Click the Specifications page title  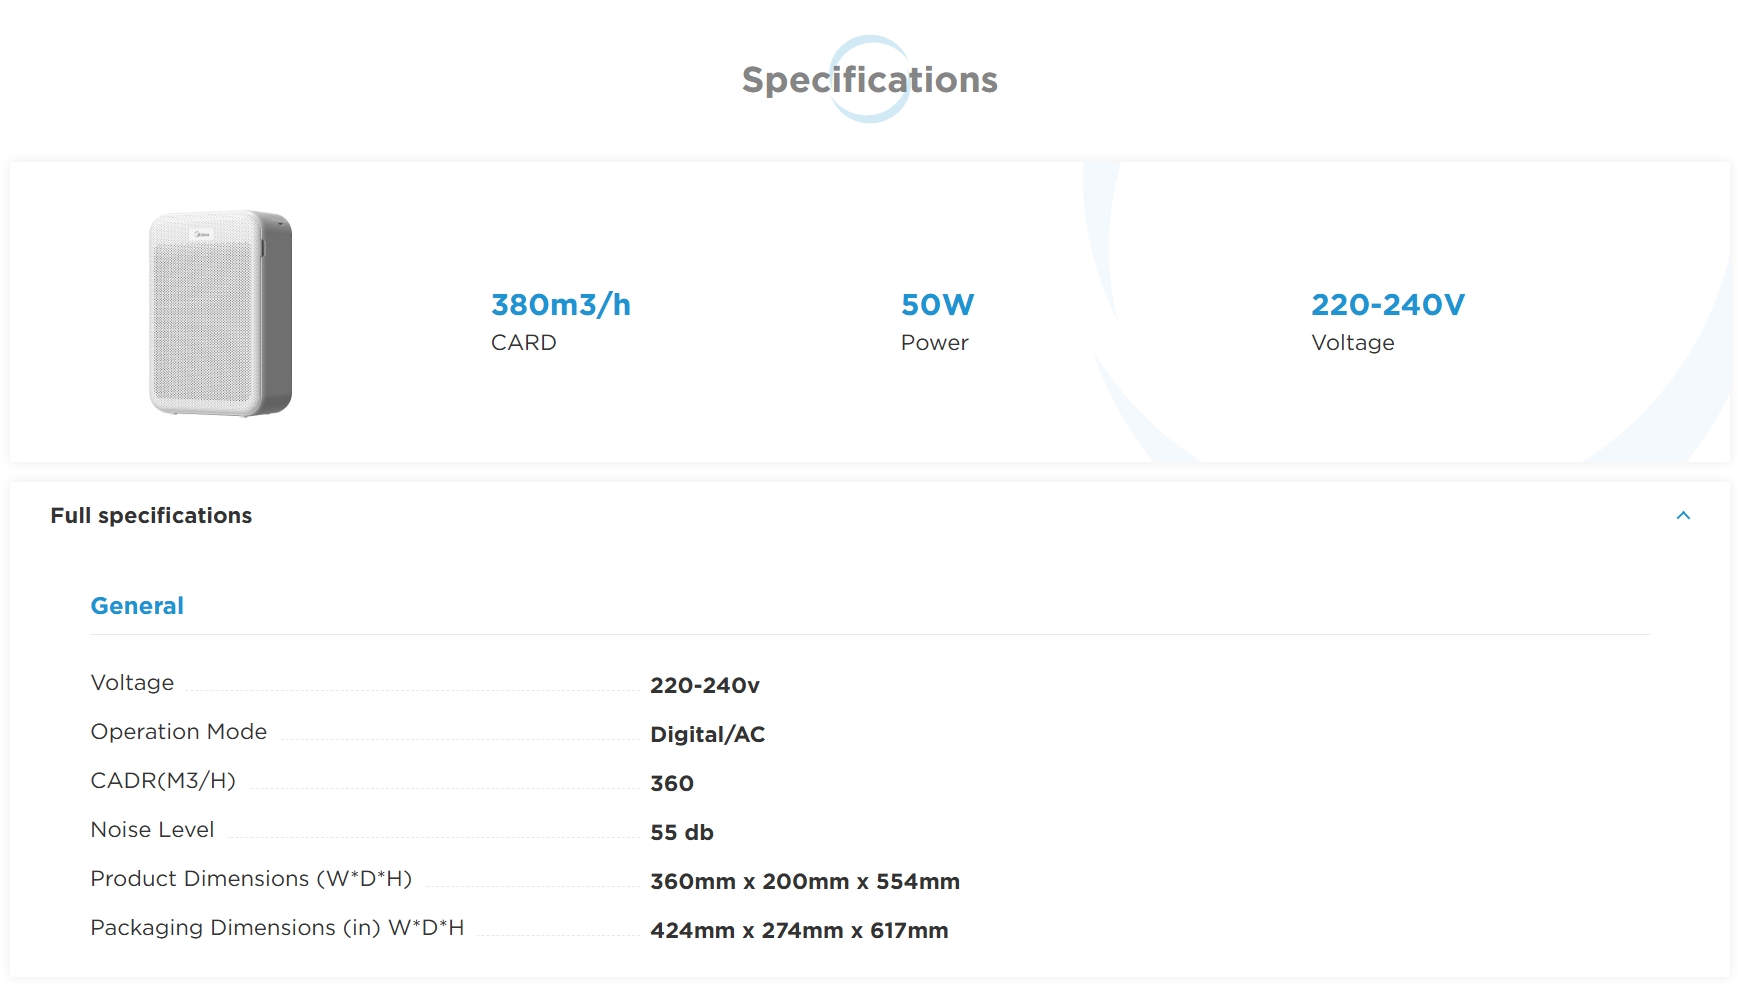pos(870,80)
